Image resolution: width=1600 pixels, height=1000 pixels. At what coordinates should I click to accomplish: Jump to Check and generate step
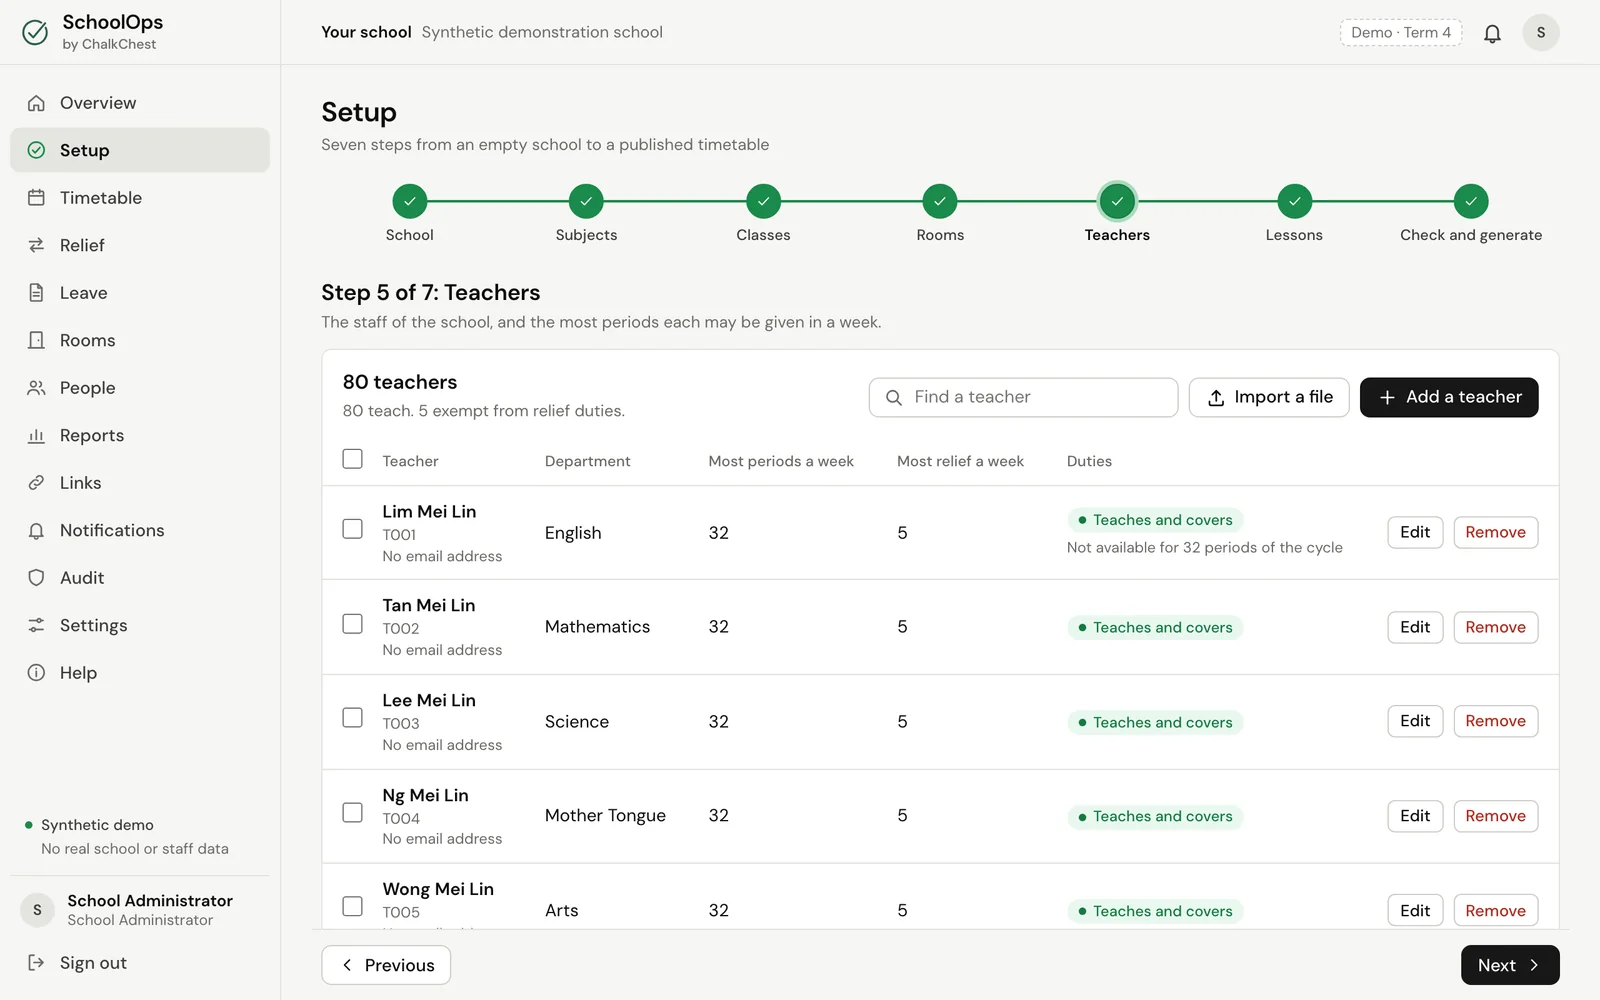tap(1471, 214)
